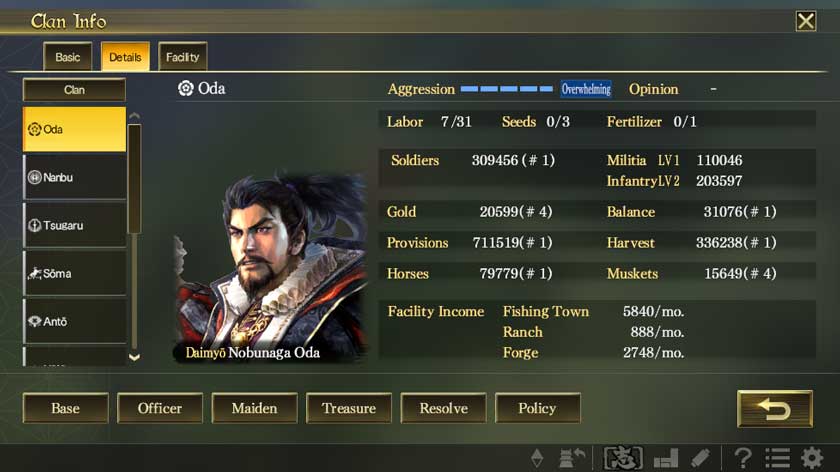Viewport: 840px width, 472px height.
Task: Open the Treasure button
Action: point(349,408)
